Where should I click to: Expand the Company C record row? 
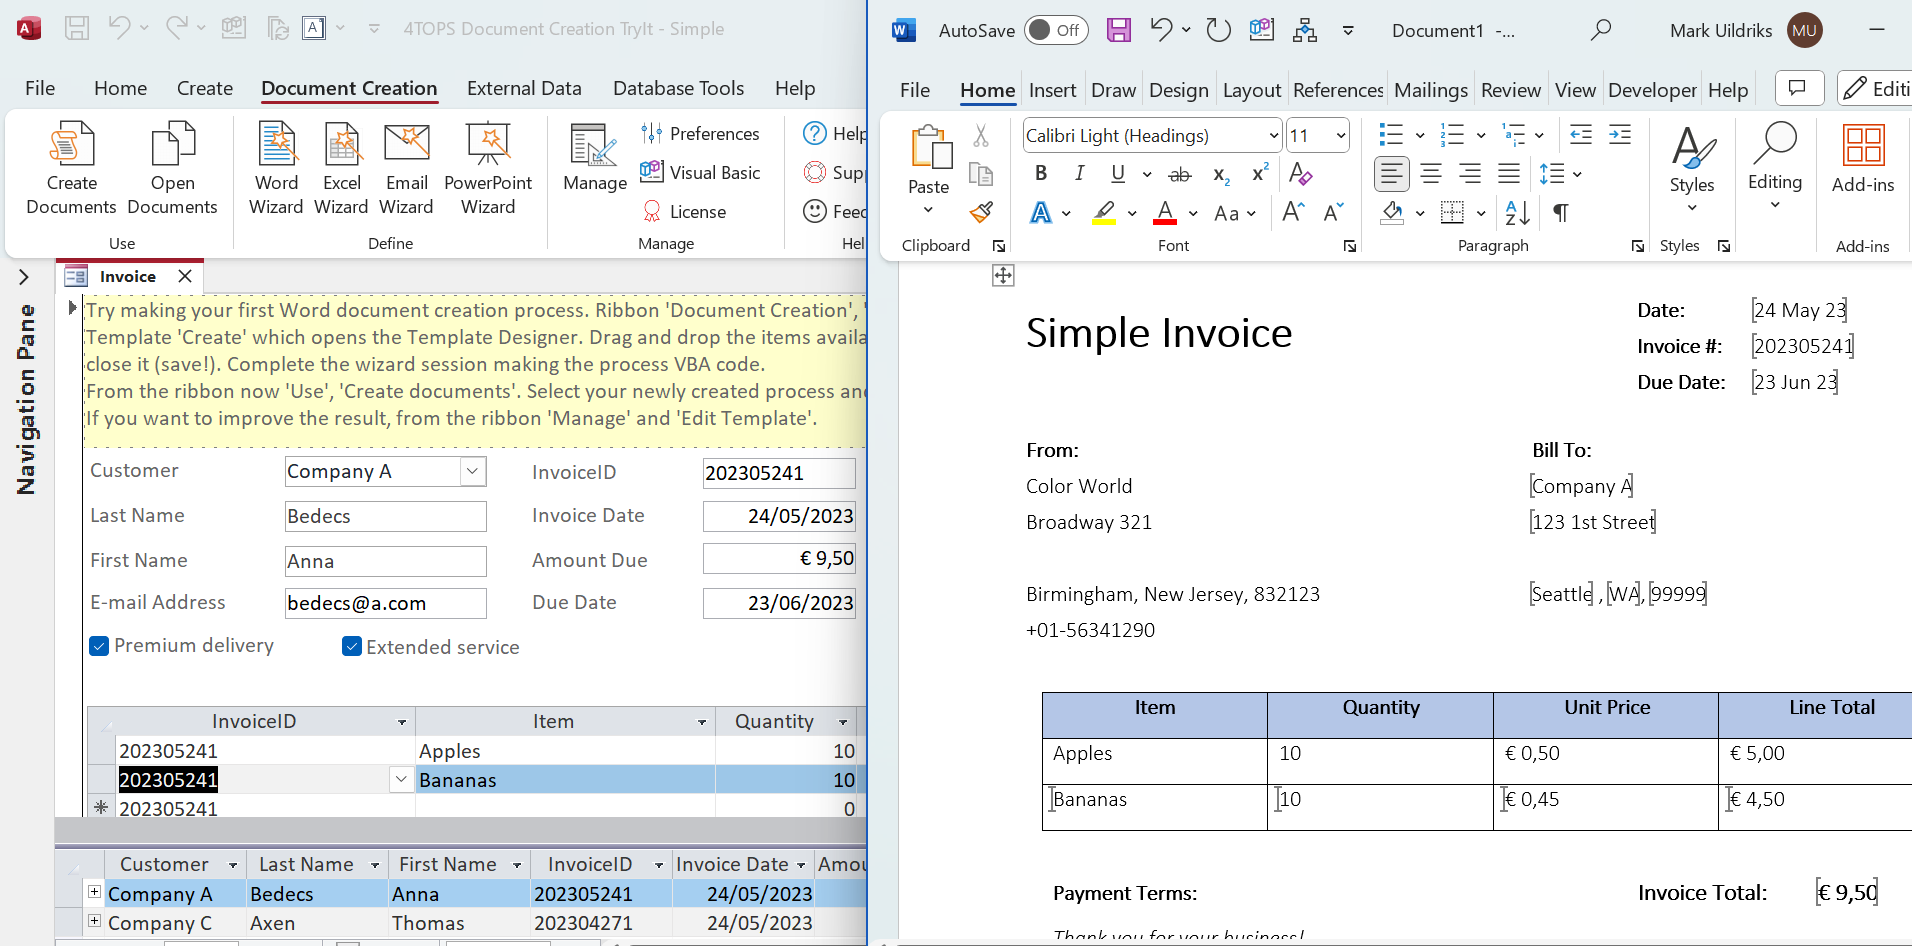point(94,921)
